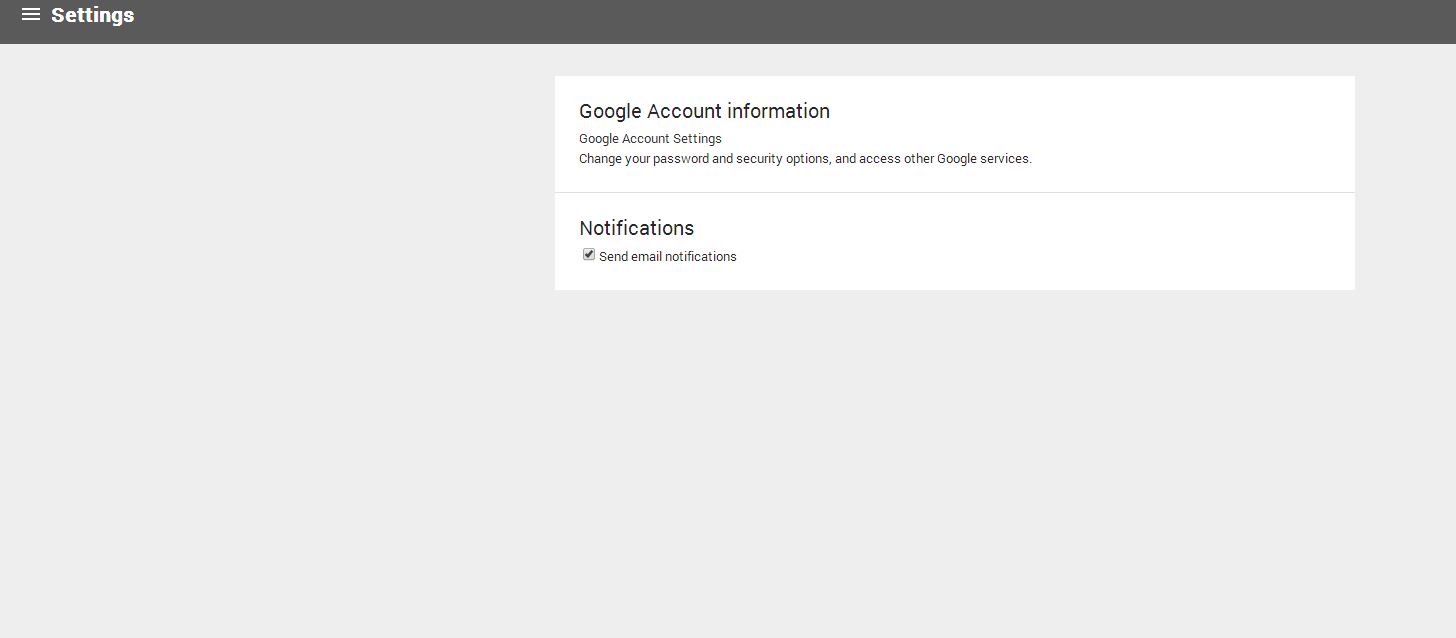1456x638 pixels.
Task: Open the Google Account Settings link
Action: [x=650, y=139]
